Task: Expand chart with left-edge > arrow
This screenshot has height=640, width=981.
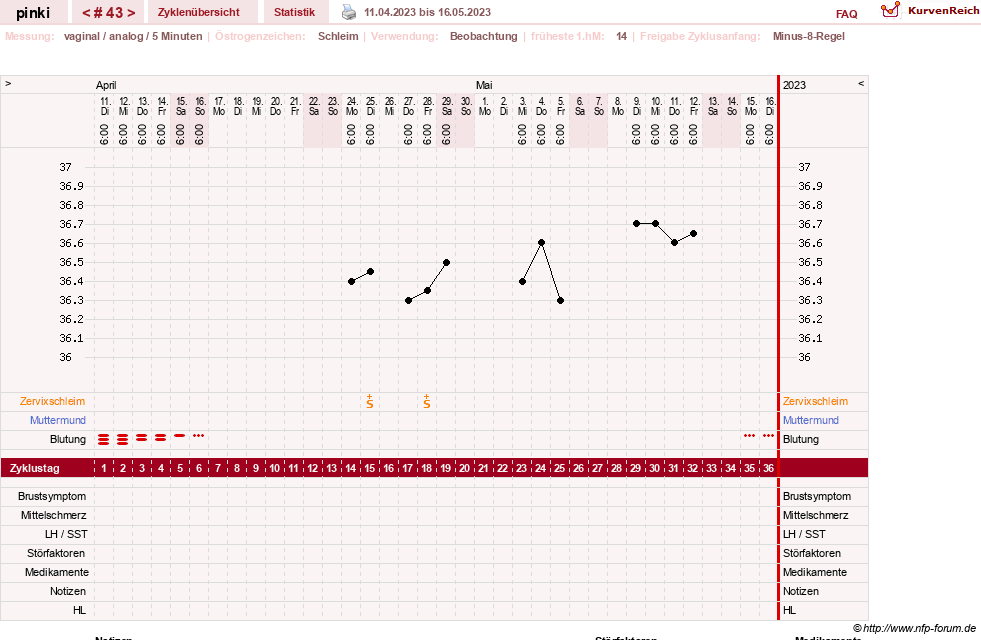Action: 8,83
